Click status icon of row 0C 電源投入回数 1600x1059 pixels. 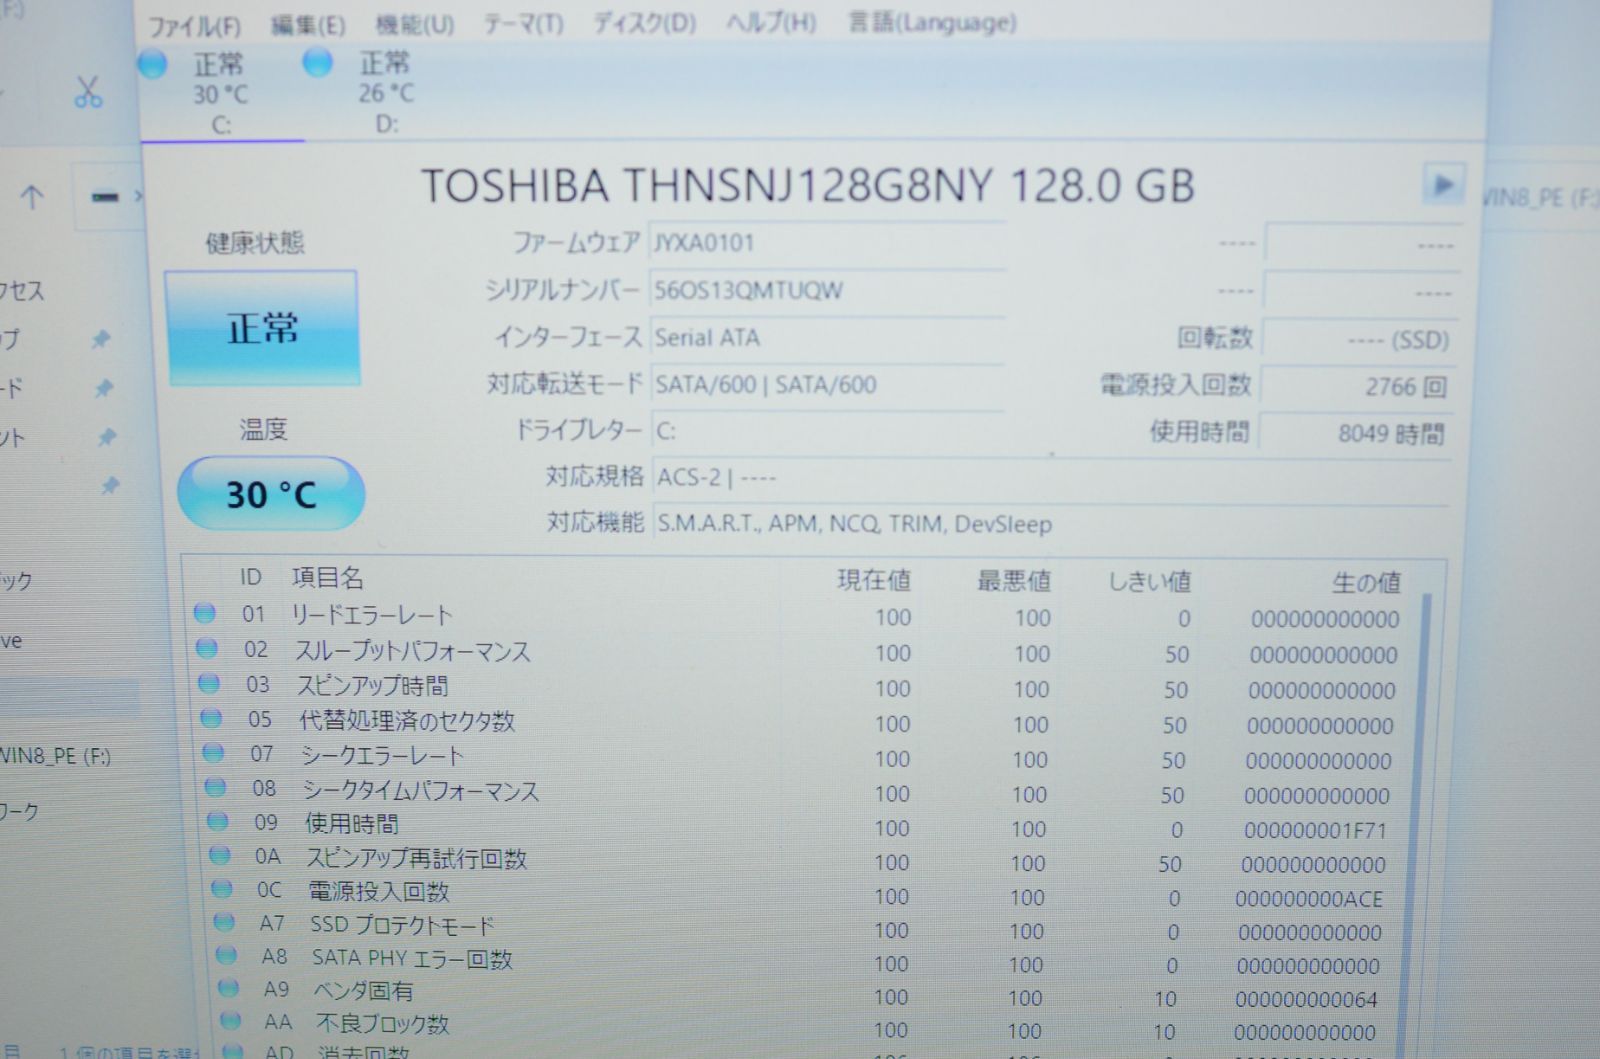pyautogui.click(x=221, y=888)
